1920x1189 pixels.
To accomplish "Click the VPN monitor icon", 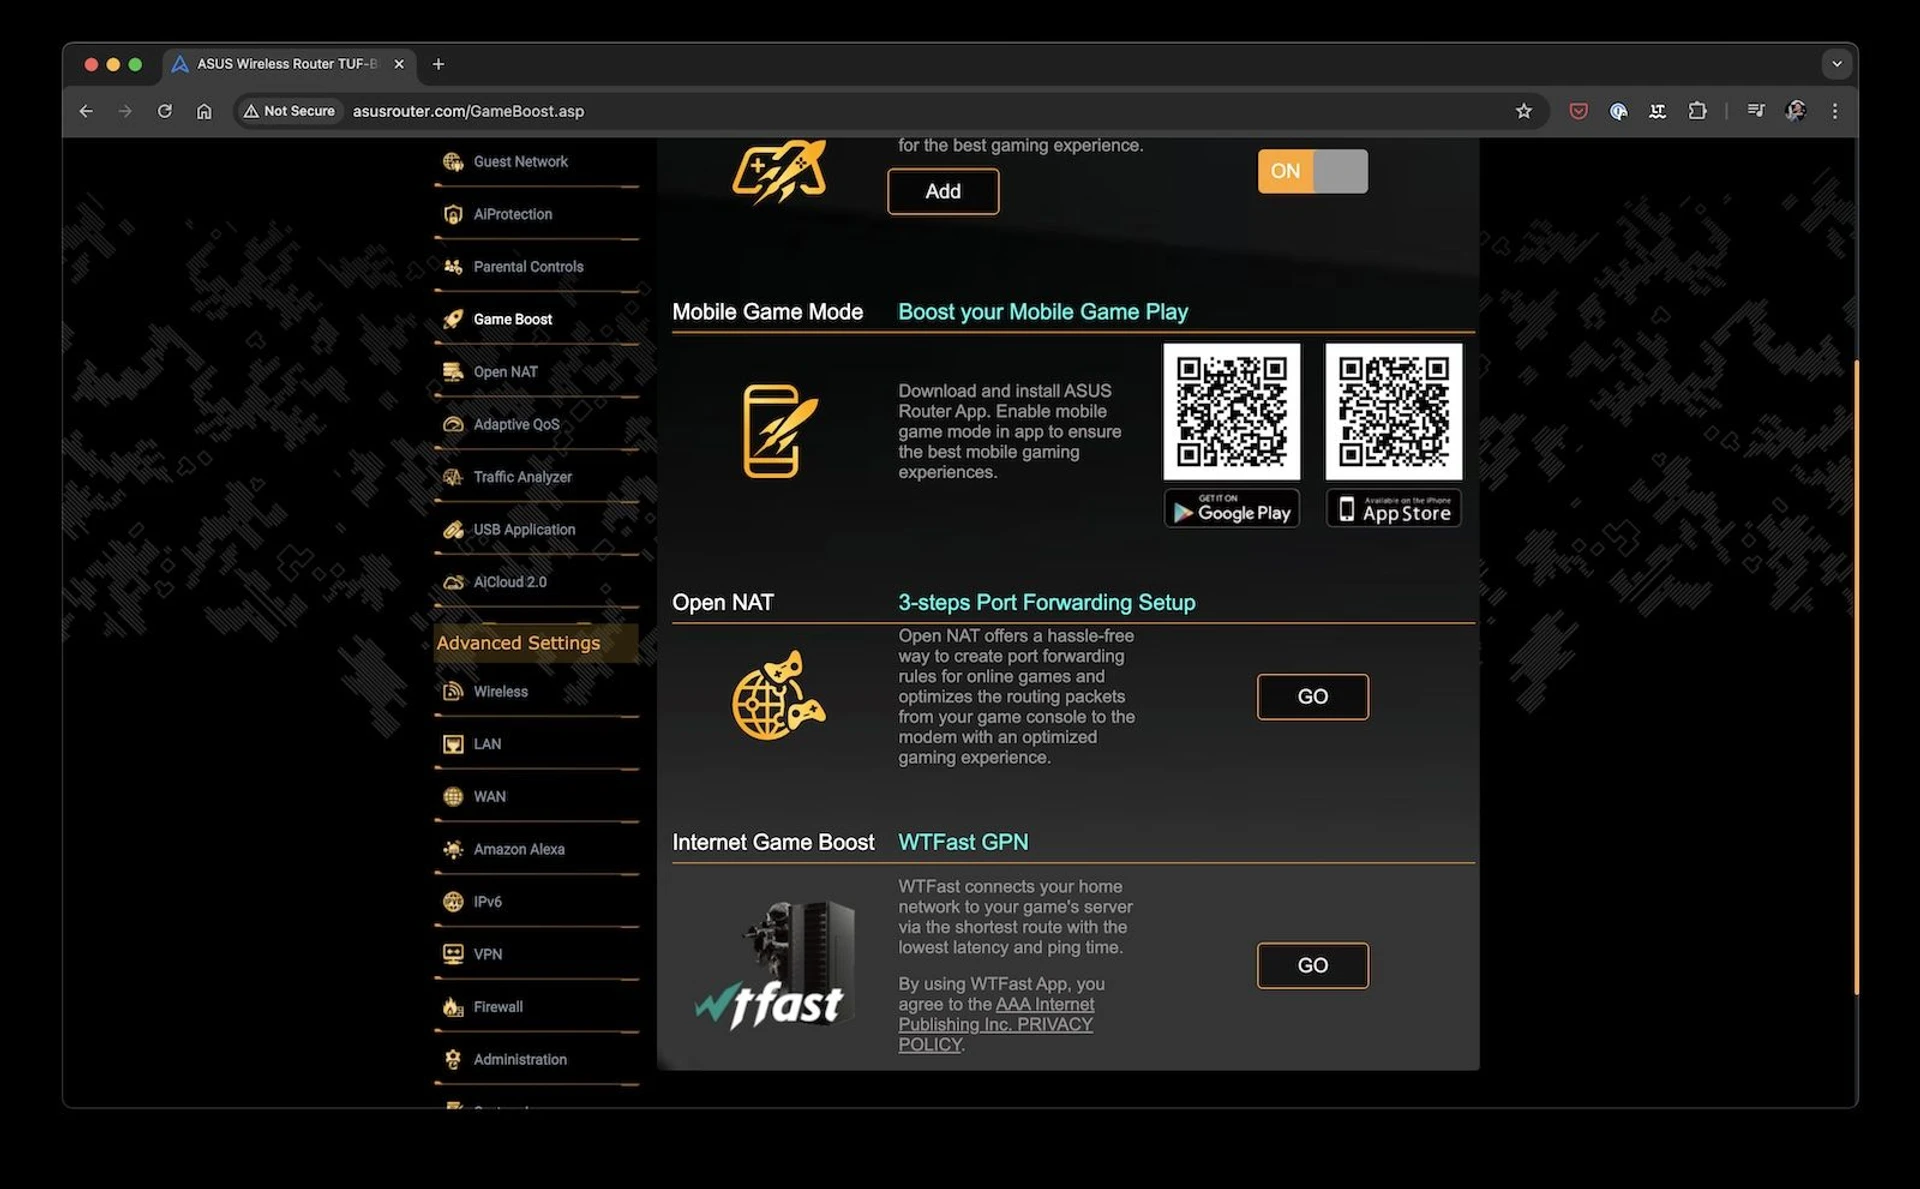I will pyautogui.click(x=453, y=954).
